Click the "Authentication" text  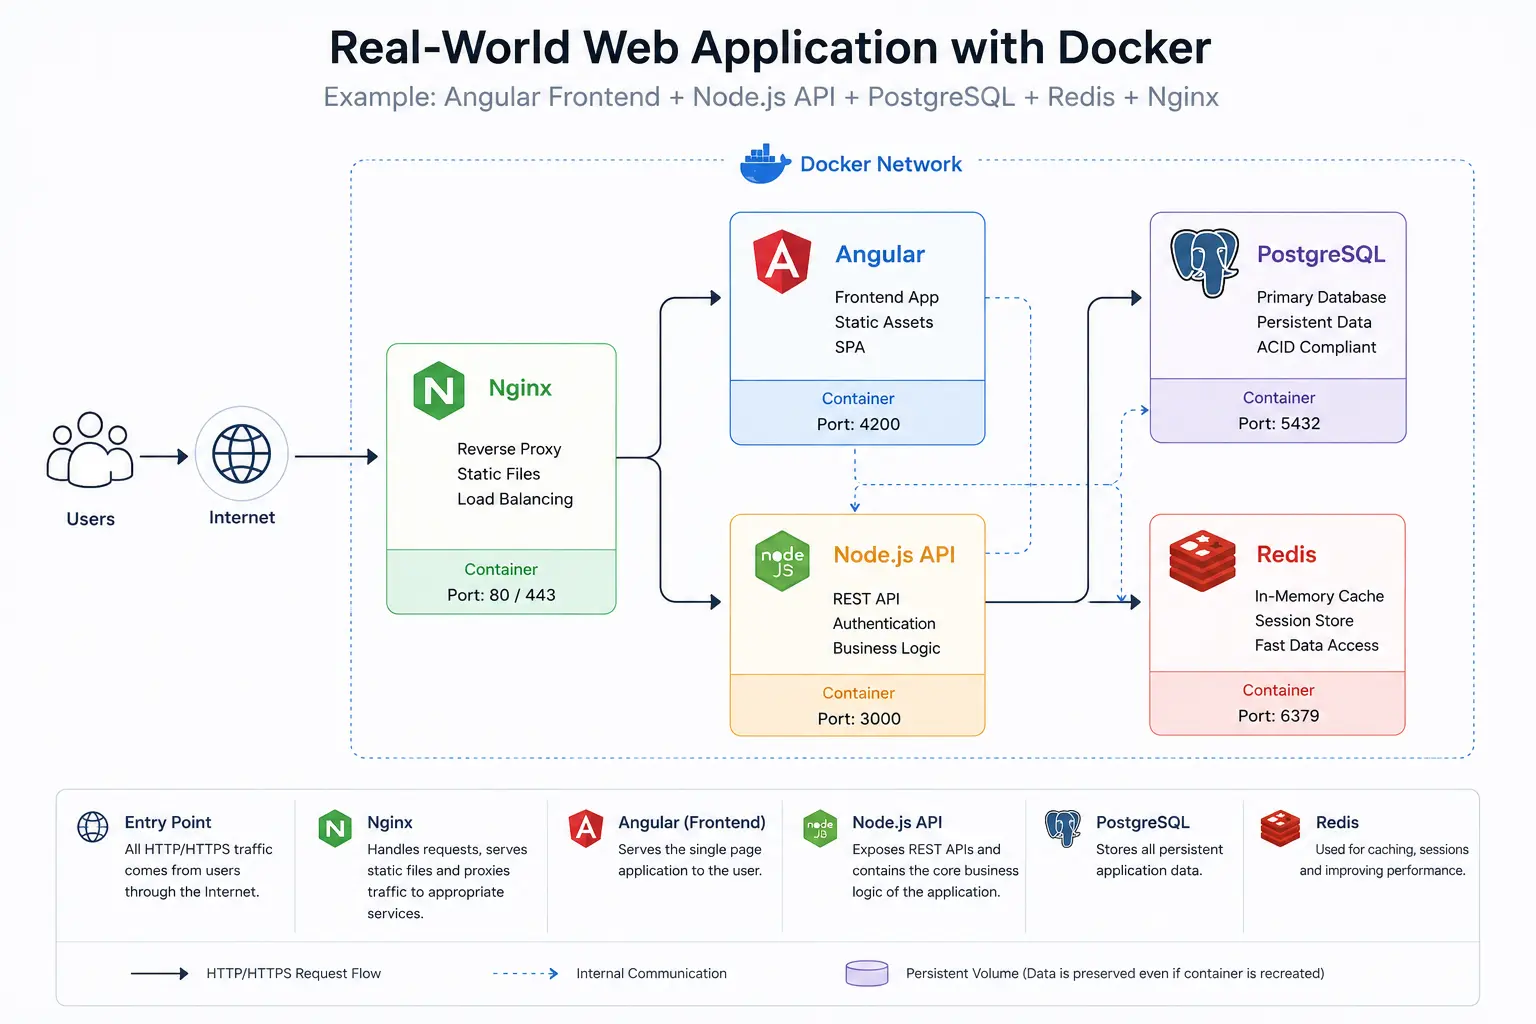(884, 623)
